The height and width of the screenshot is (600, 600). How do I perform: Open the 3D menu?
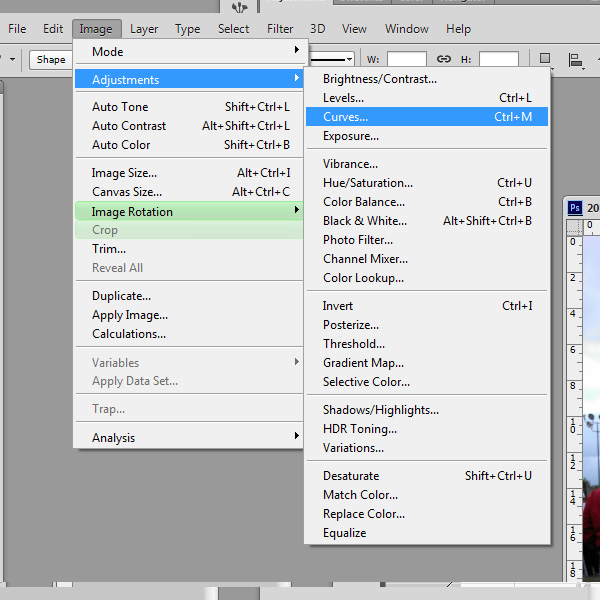pyautogui.click(x=318, y=29)
